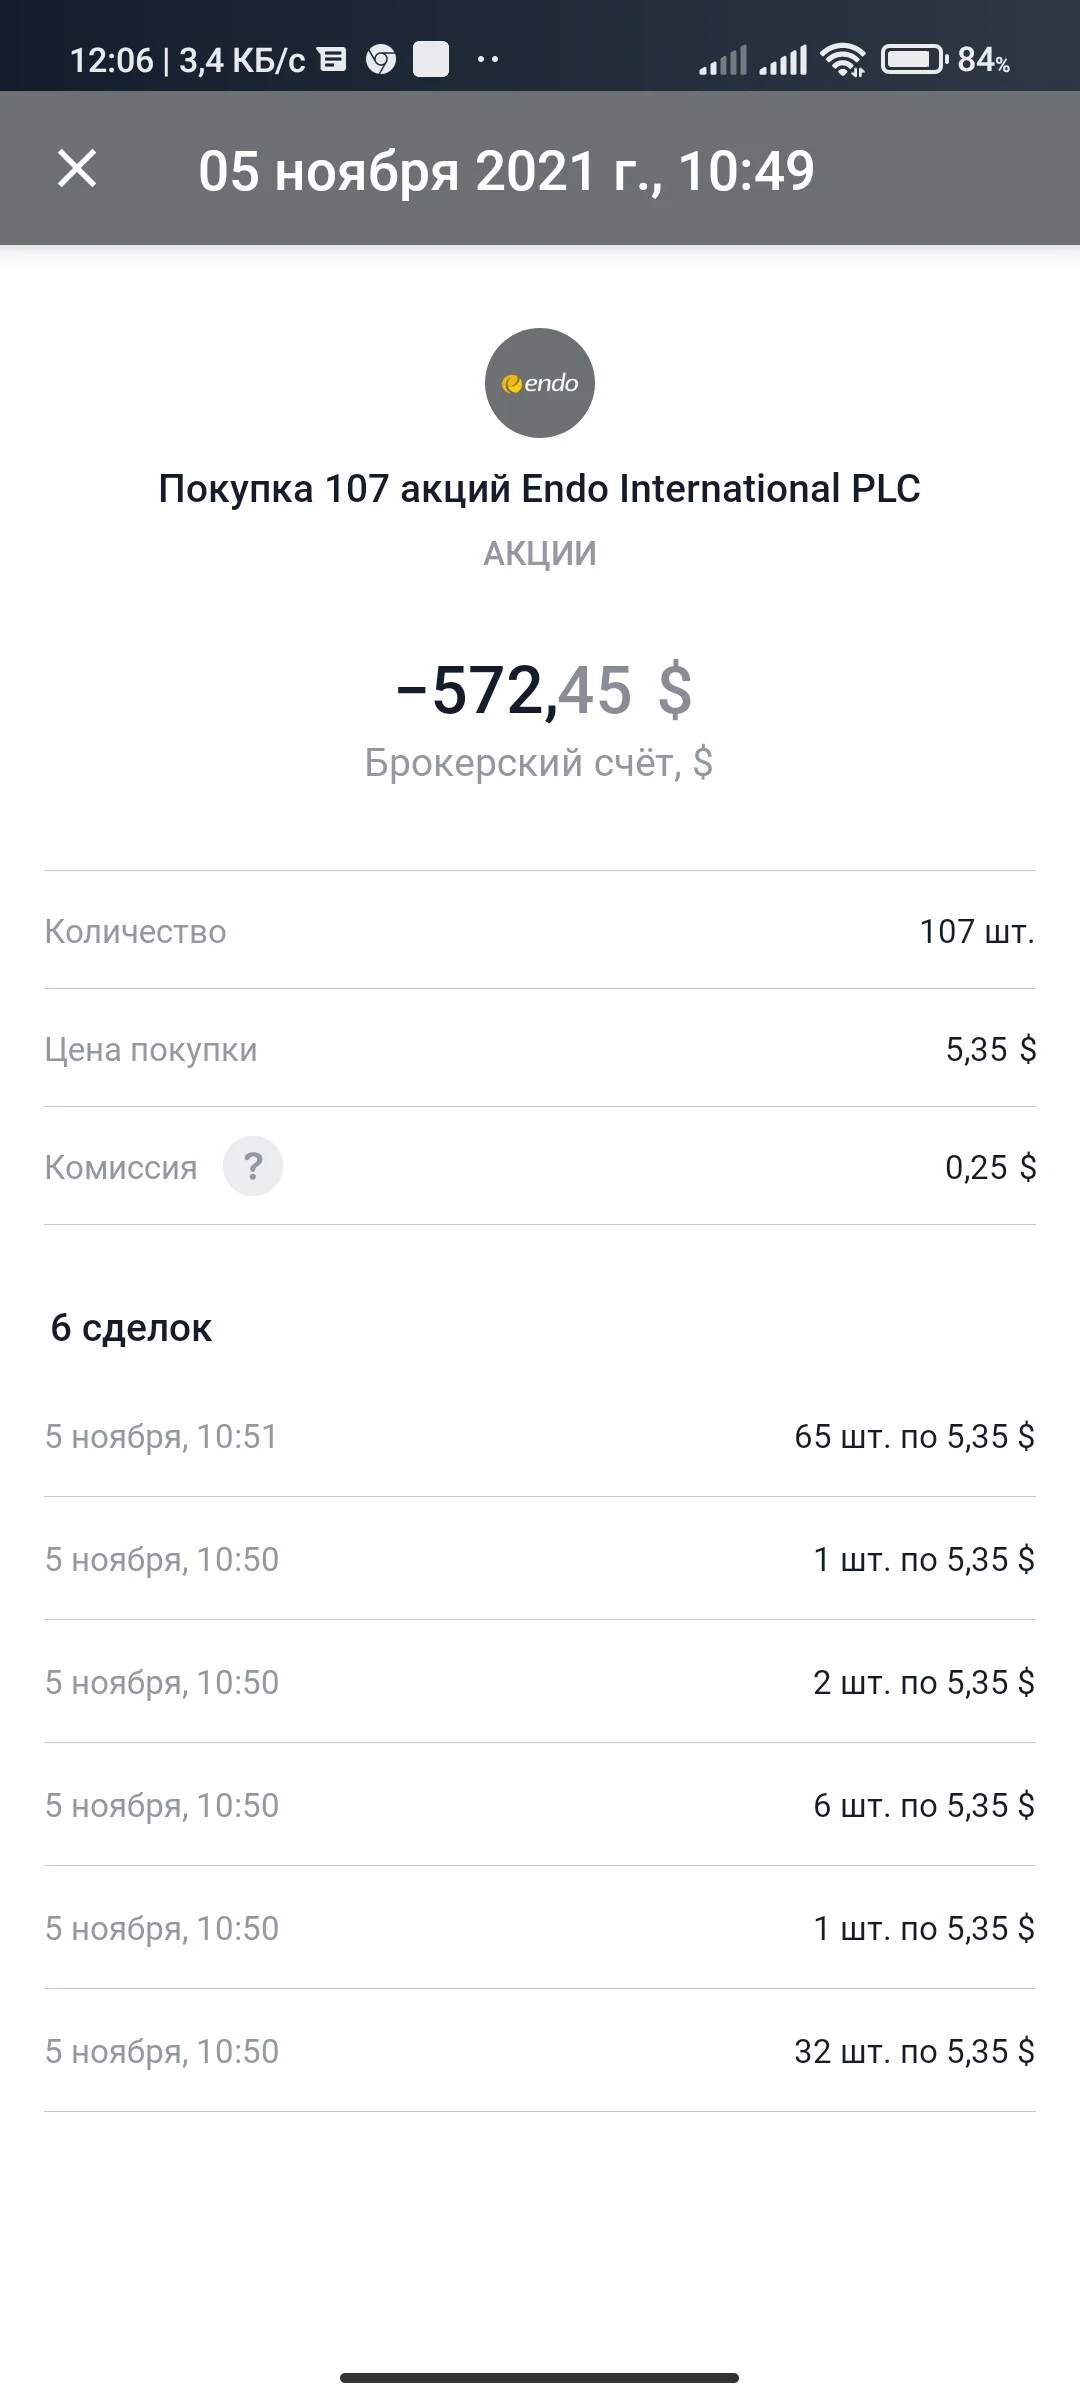Select the 10:51 deal of 65 shares
This screenshot has width=1080, height=2400.
pos(540,1436)
